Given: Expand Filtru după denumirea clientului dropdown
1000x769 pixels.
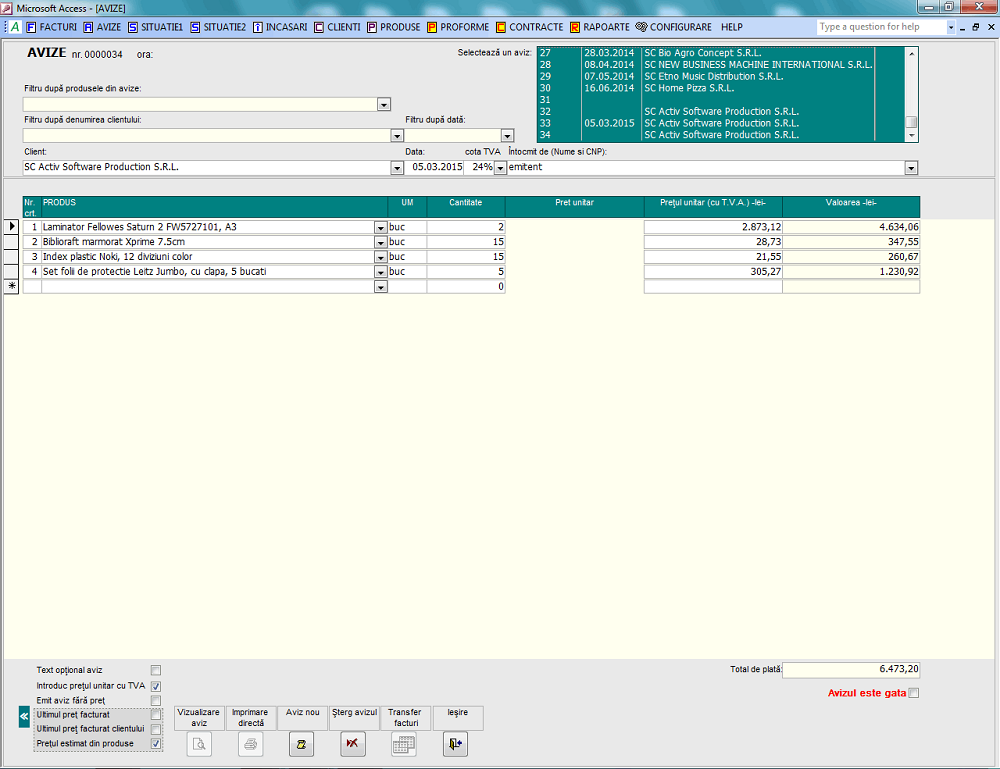Looking at the screenshot, I should pyautogui.click(x=397, y=136).
